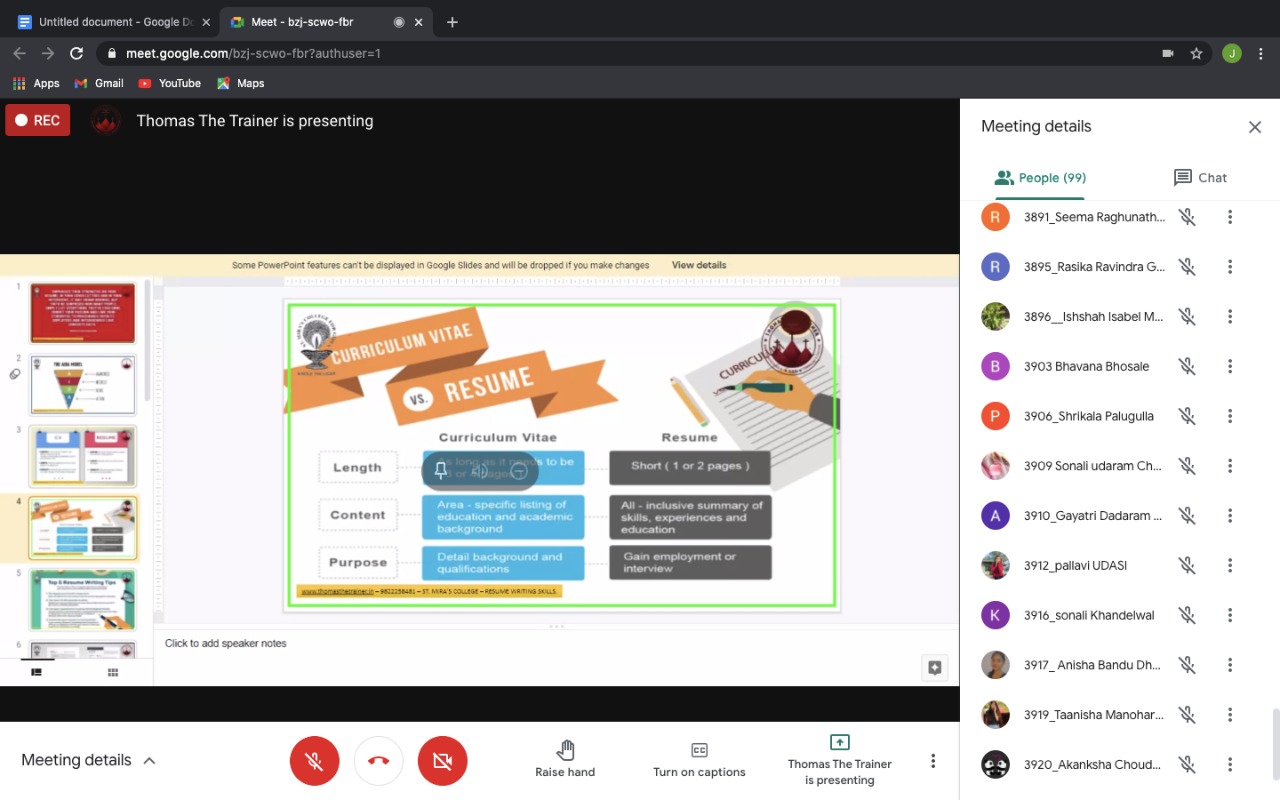Toggle the camera off button

pyautogui.click(x=442, y=761)
